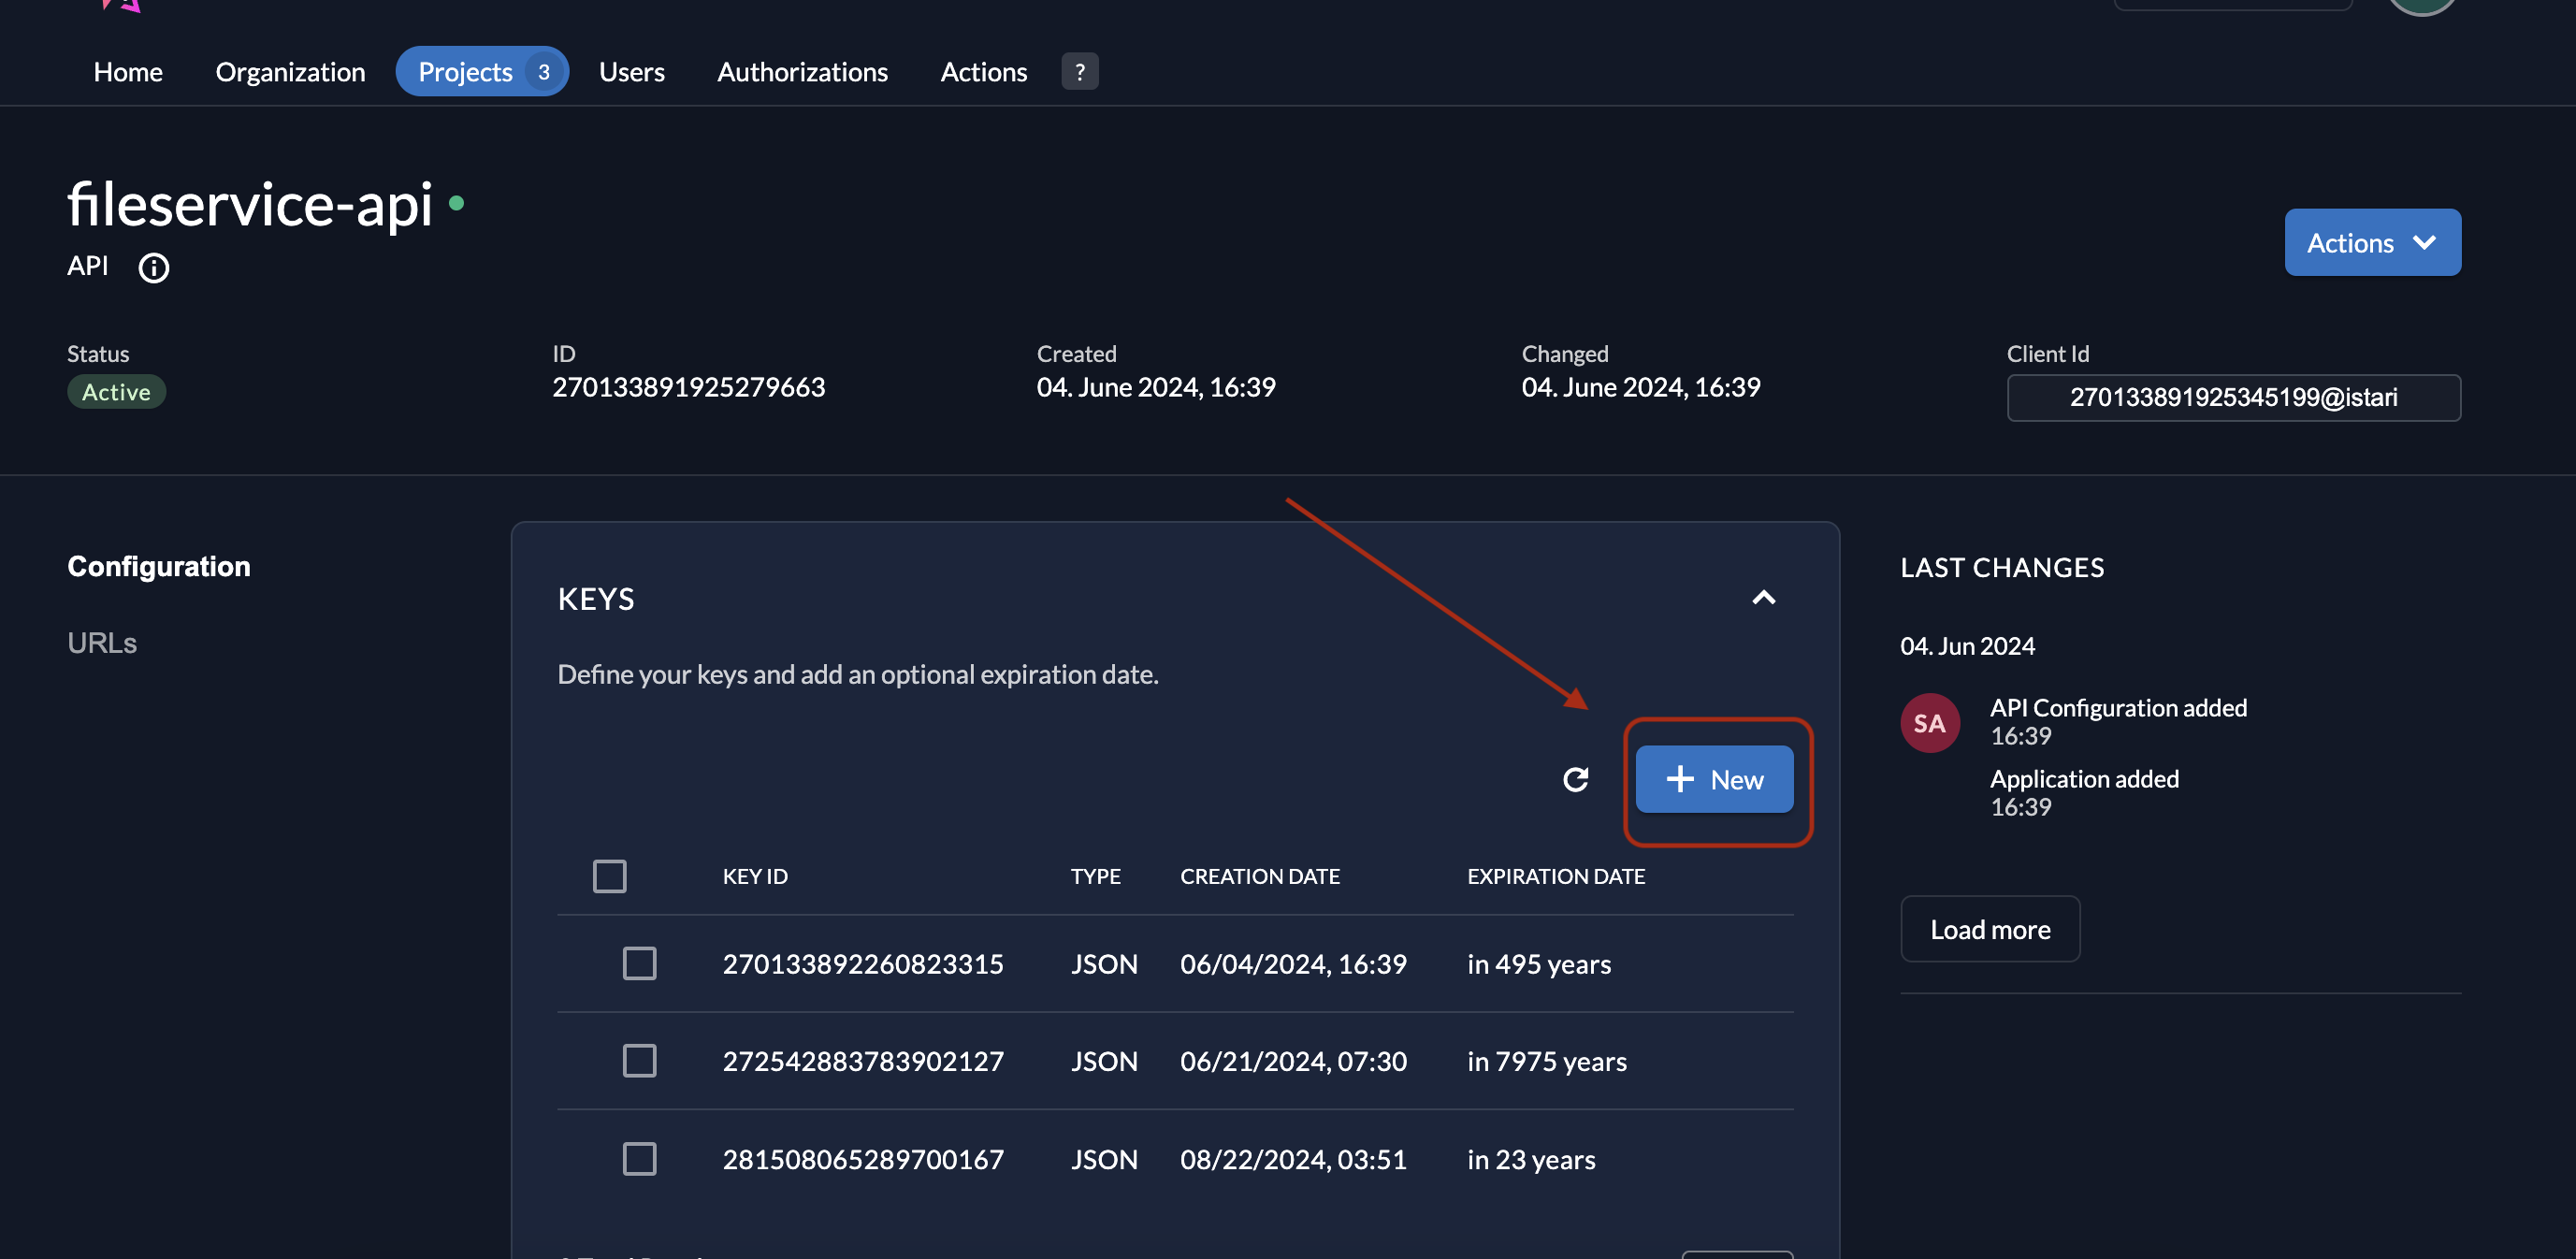Click the API info circle icon

click(153, 268)
